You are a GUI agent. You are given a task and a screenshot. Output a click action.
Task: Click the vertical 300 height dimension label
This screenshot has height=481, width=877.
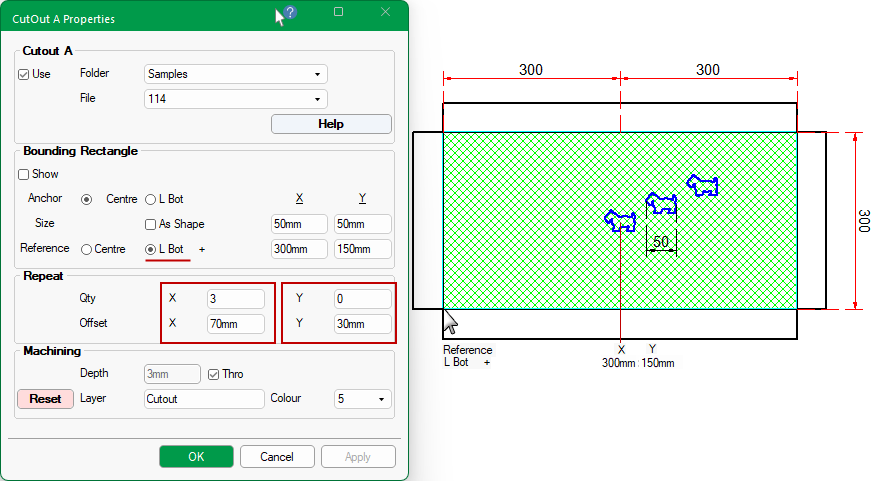pos(864,220)
